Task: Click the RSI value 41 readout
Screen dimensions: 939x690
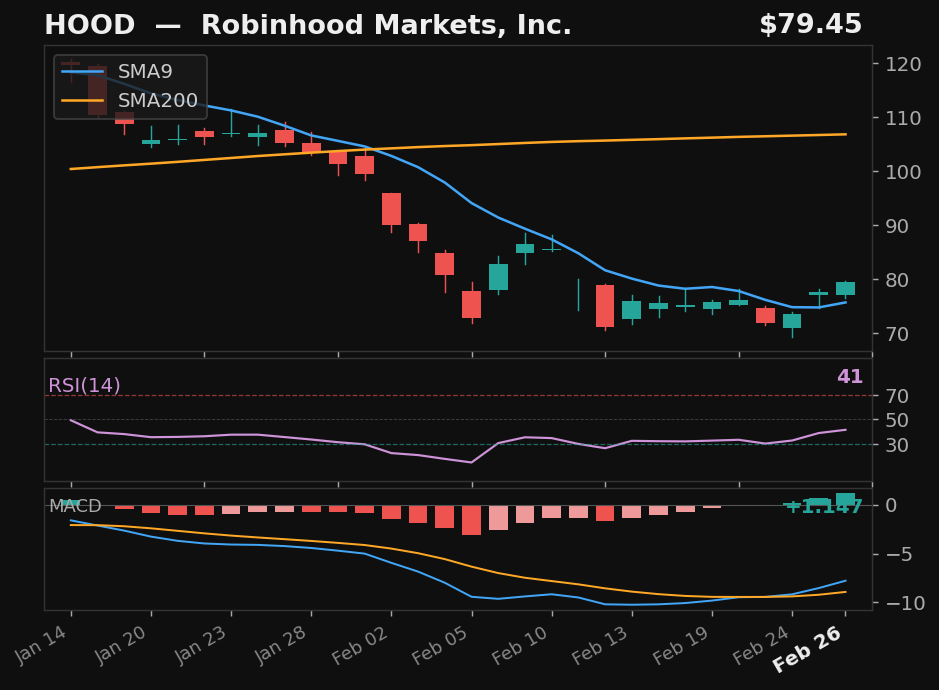Action: click(x=850, y=376)
